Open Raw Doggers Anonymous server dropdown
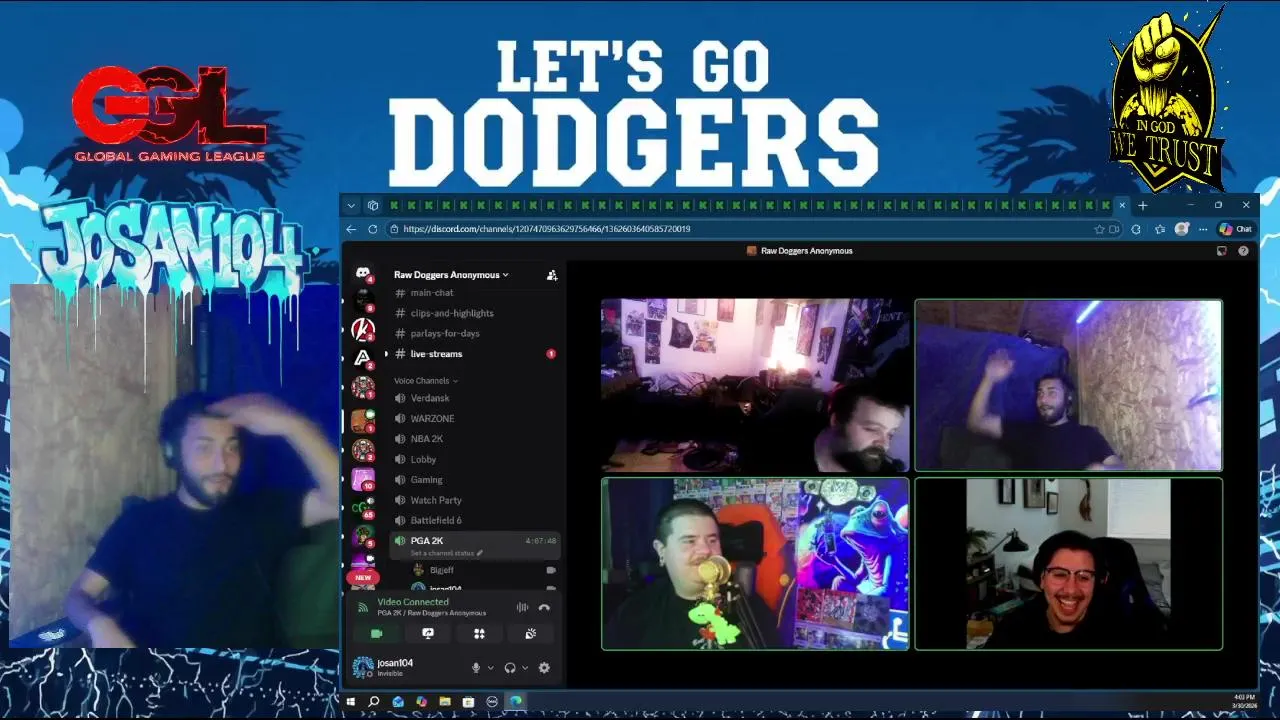The image size is (1280, 720). [451, 275]
